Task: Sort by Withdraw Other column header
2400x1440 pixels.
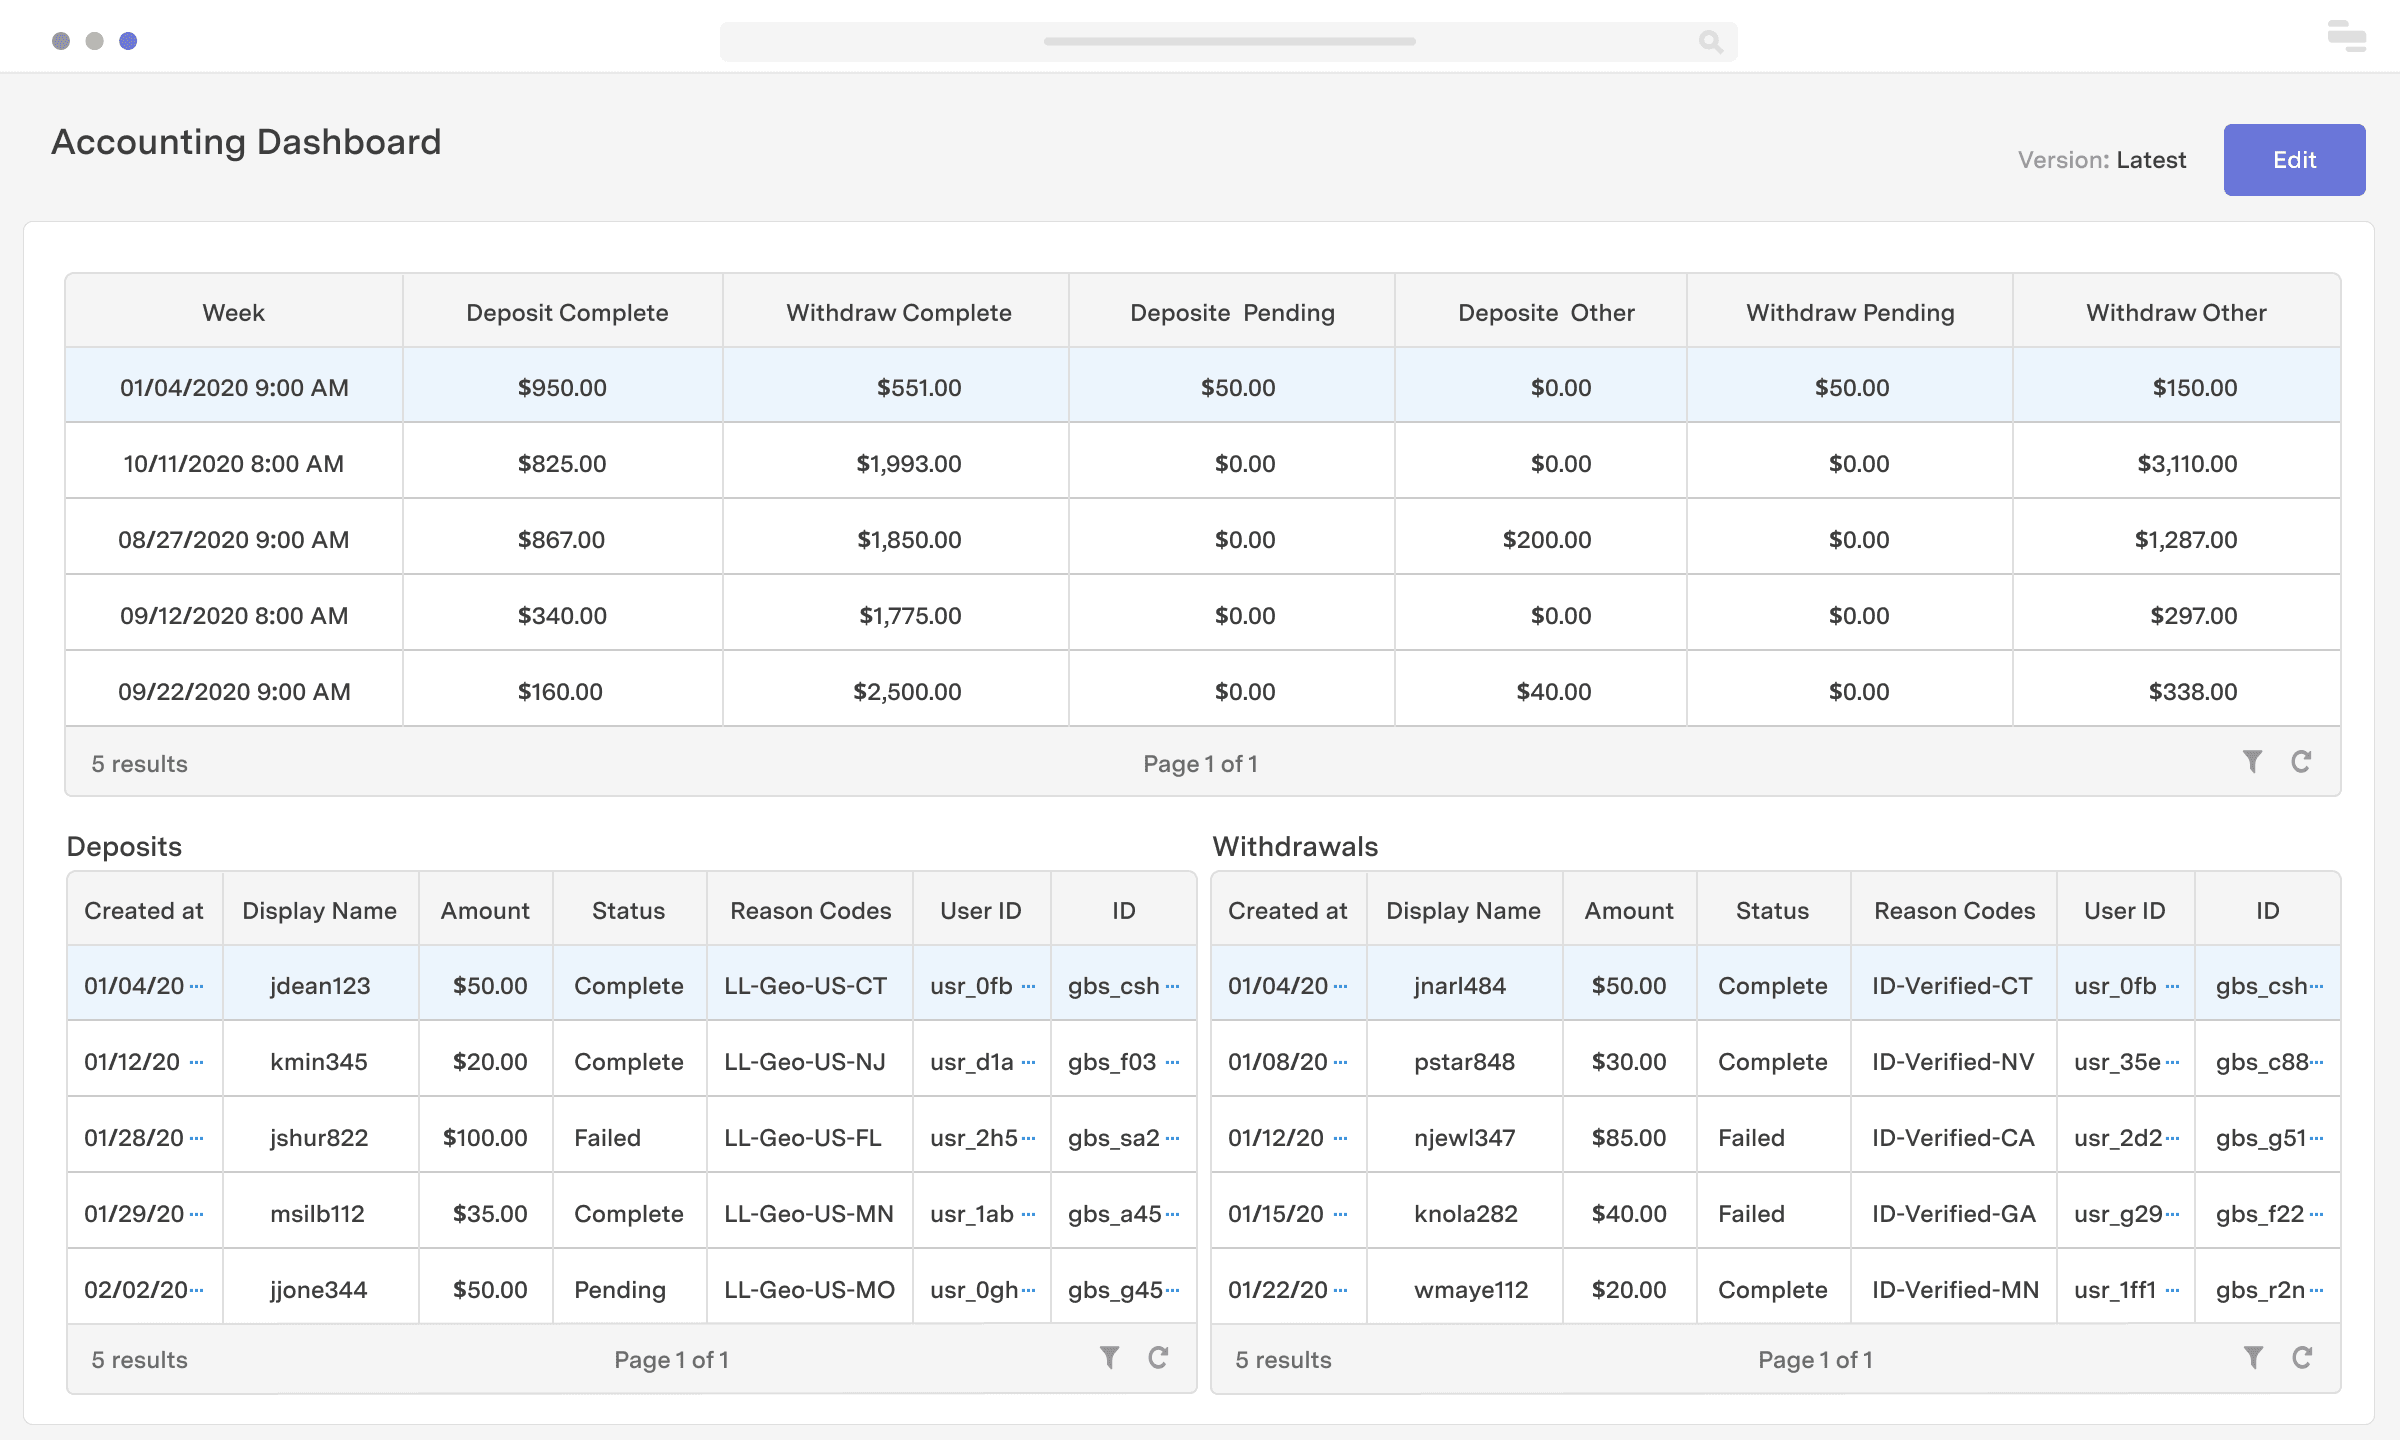Action: click(2175, 312)
